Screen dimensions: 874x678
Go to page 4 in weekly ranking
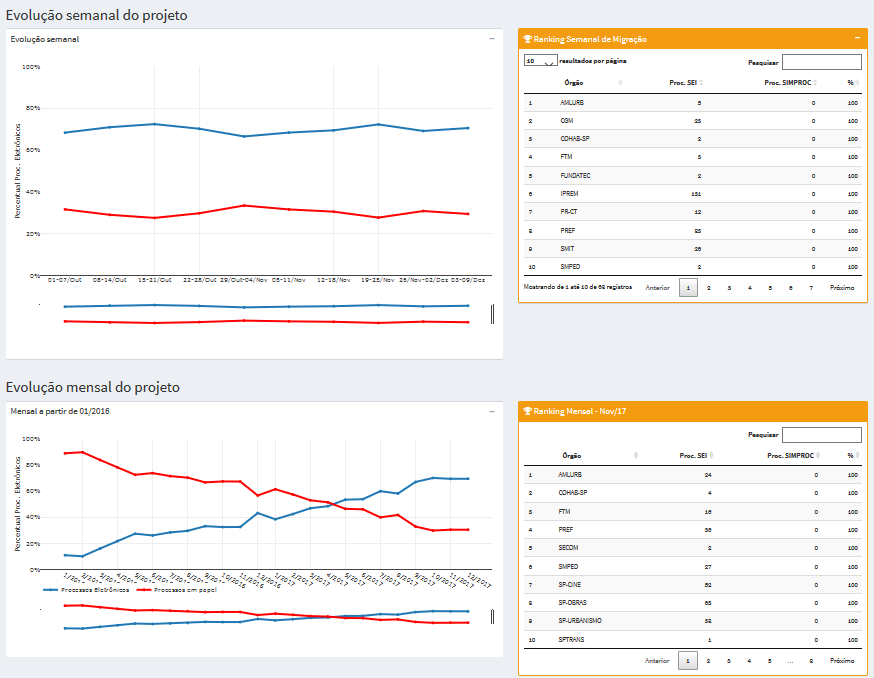click(750, 288)
